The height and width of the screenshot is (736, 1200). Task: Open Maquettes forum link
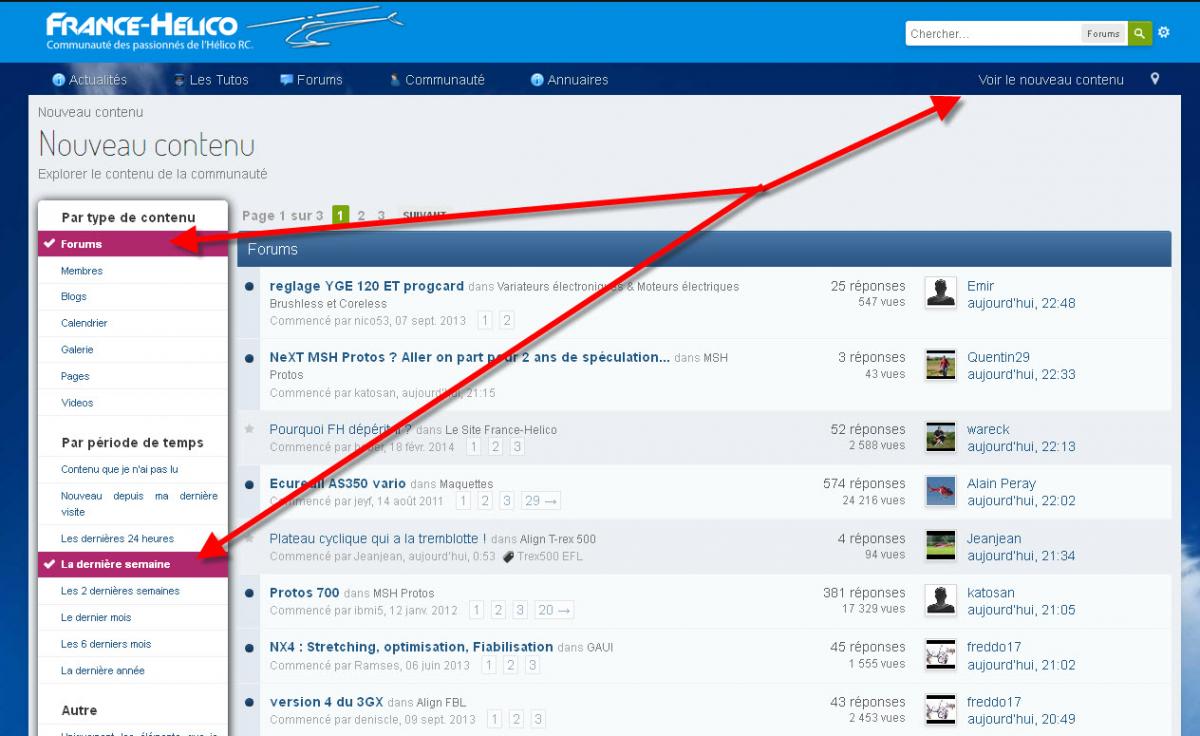pyautogui.click(x=466, y=484)
